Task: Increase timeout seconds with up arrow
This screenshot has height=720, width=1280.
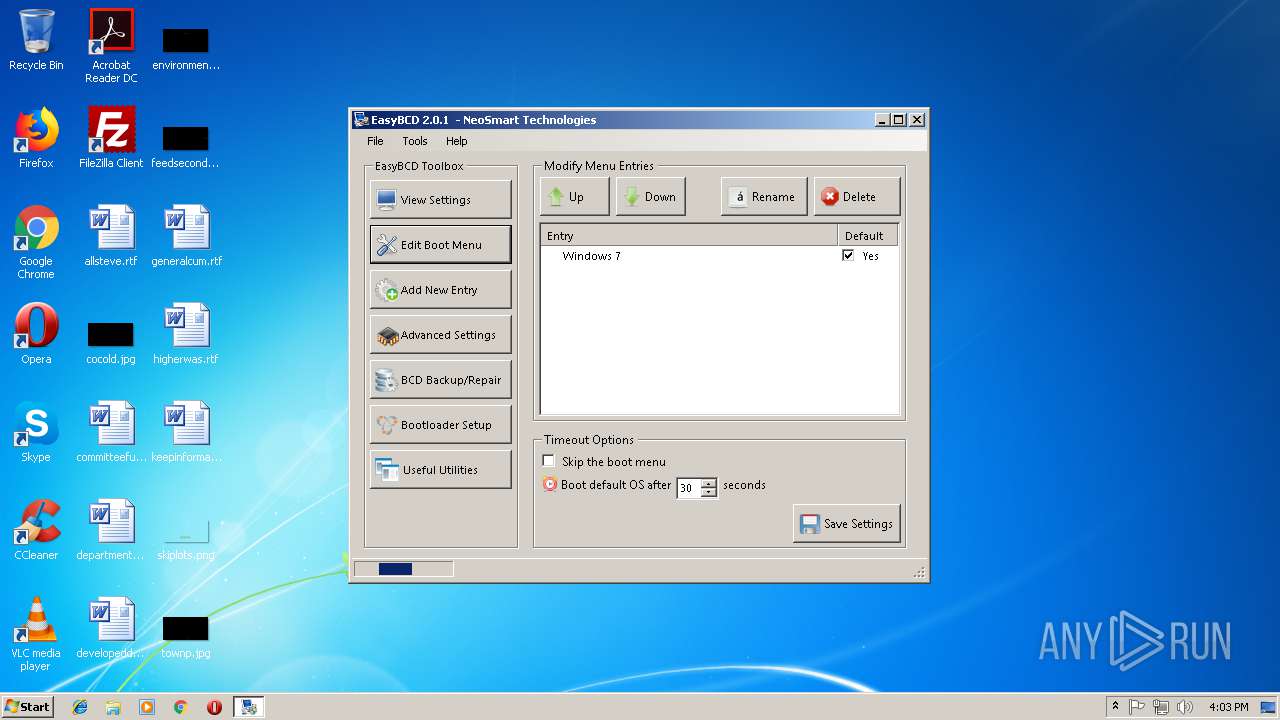Action: 709,484
